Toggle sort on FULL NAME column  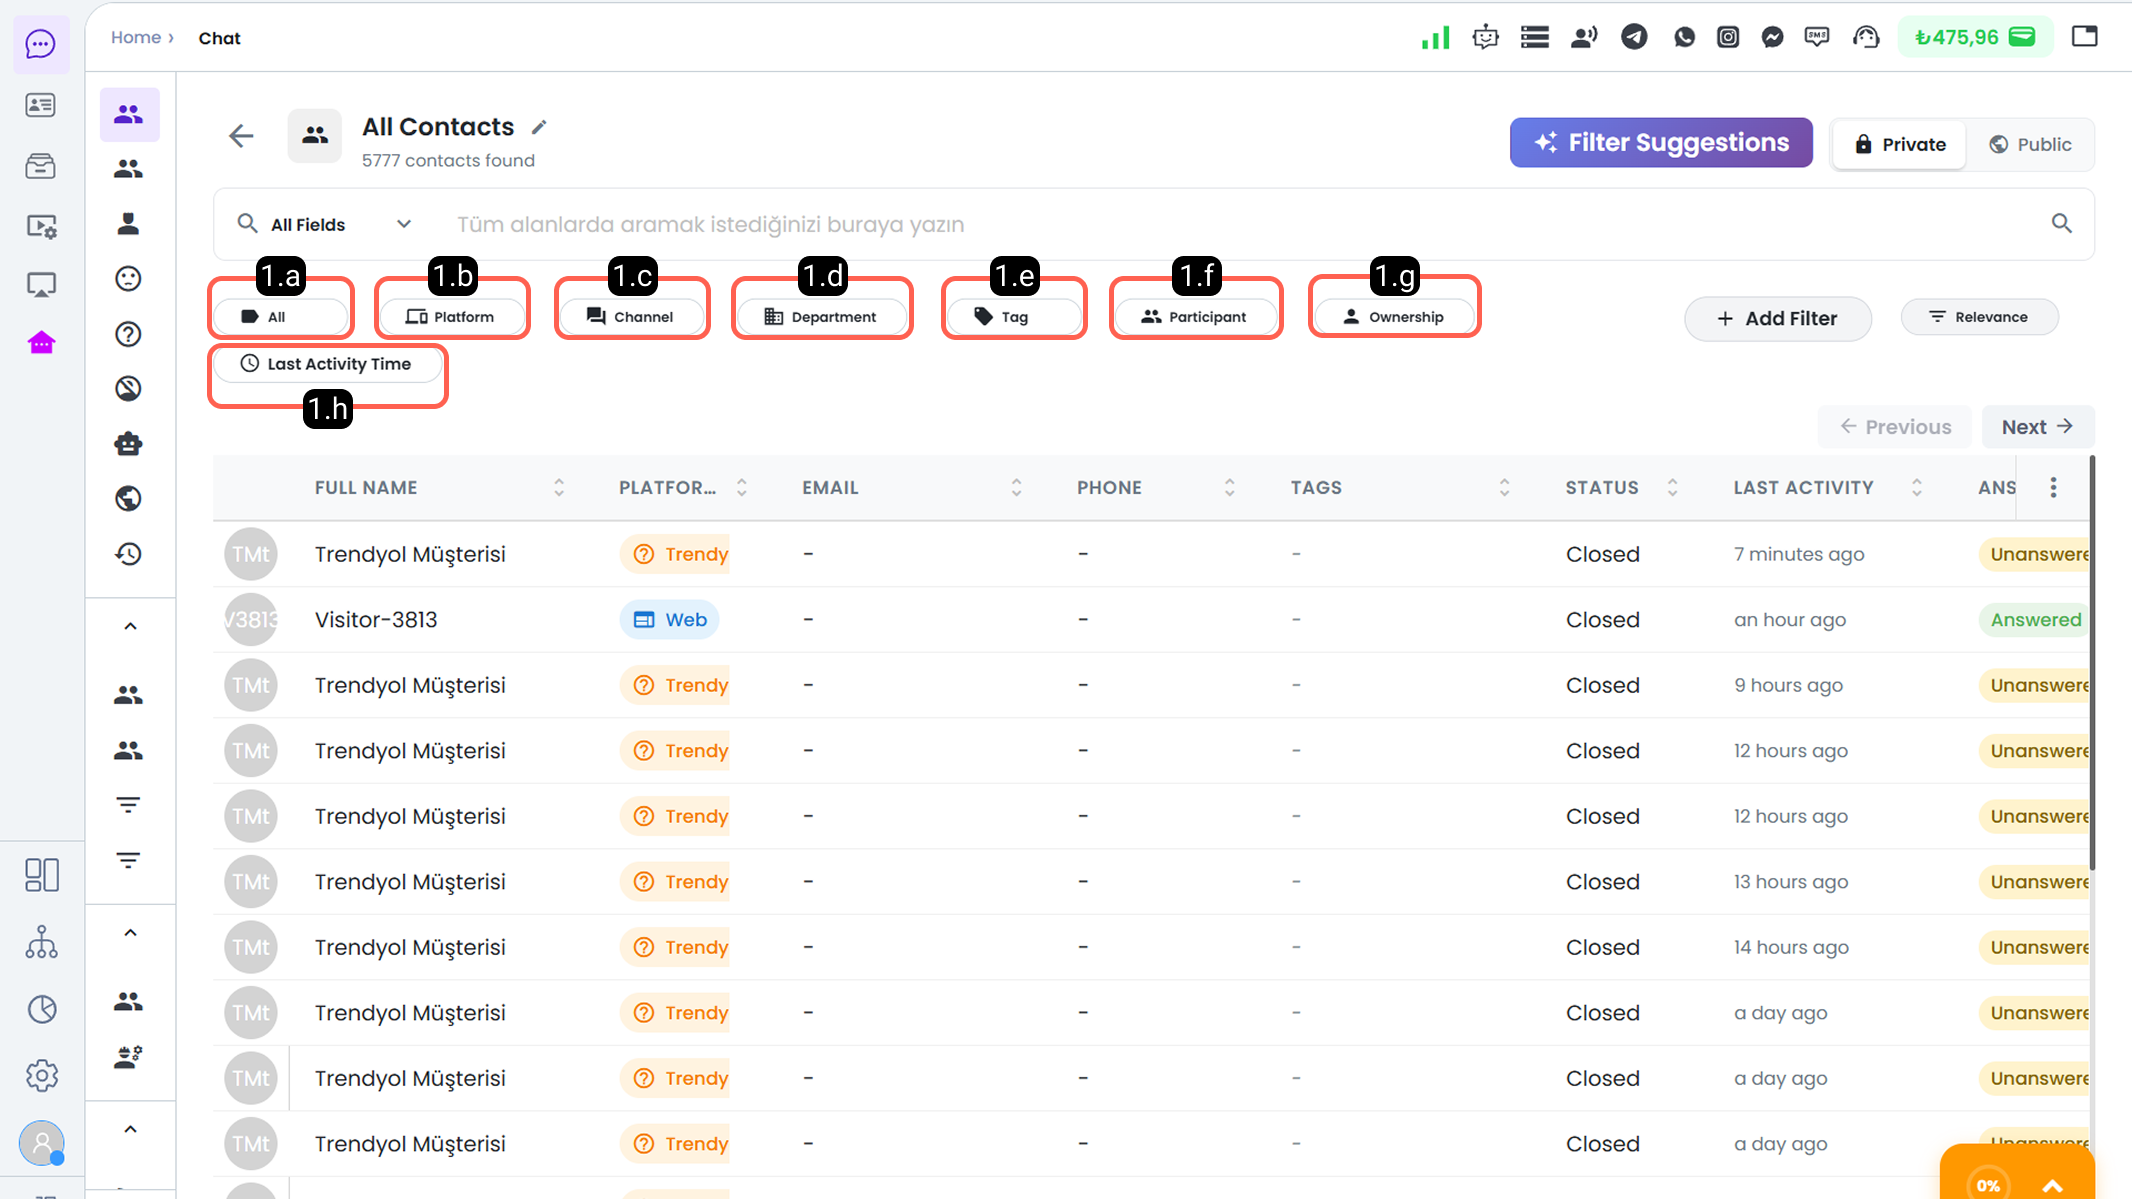[559, 488]
